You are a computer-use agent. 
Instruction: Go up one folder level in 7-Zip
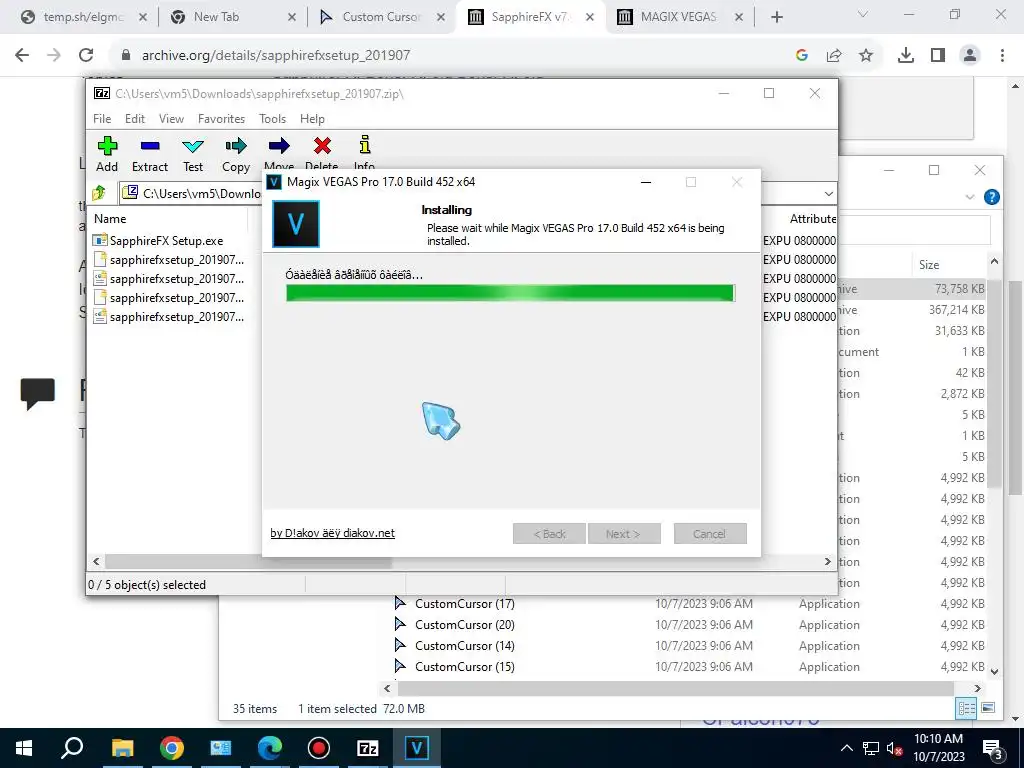tap(99, 193)
